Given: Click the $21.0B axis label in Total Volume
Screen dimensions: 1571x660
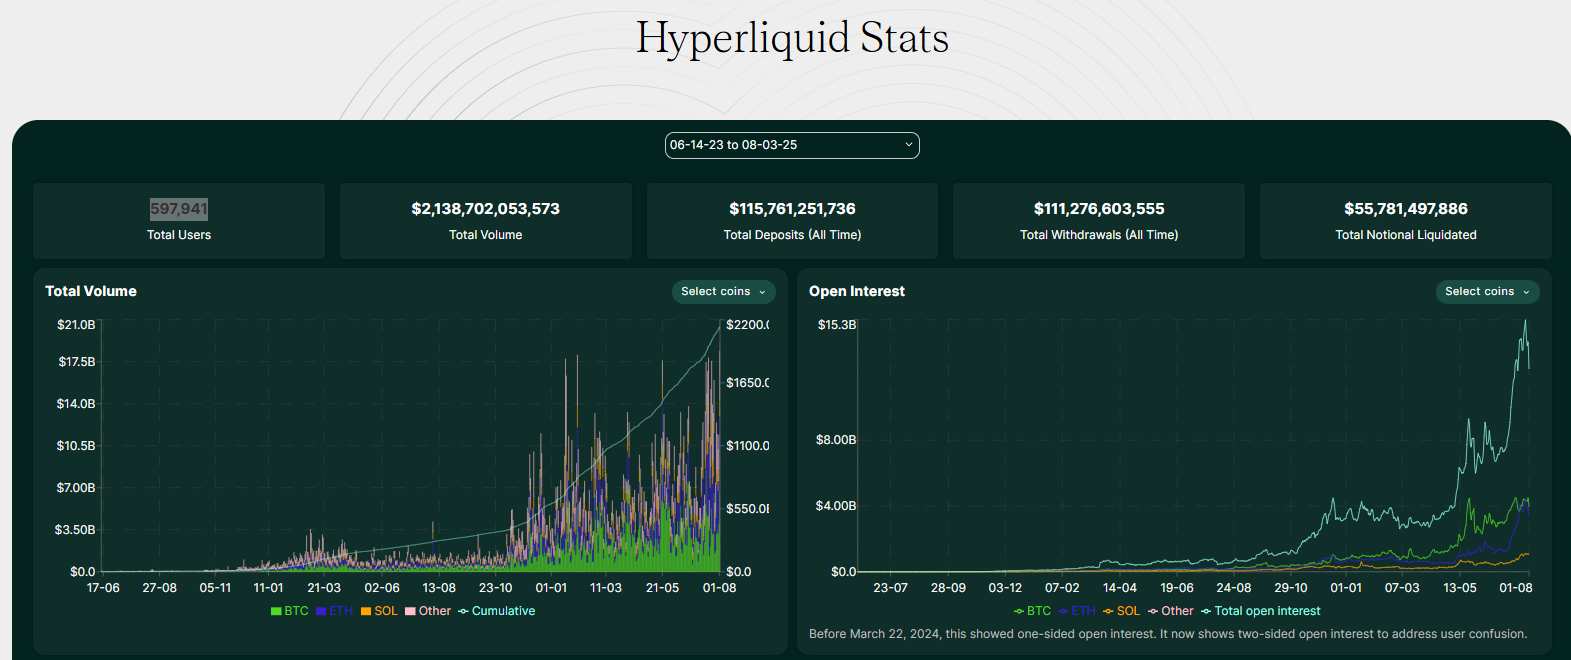Looking at the screenshot, I should click(x=76, y=325).
